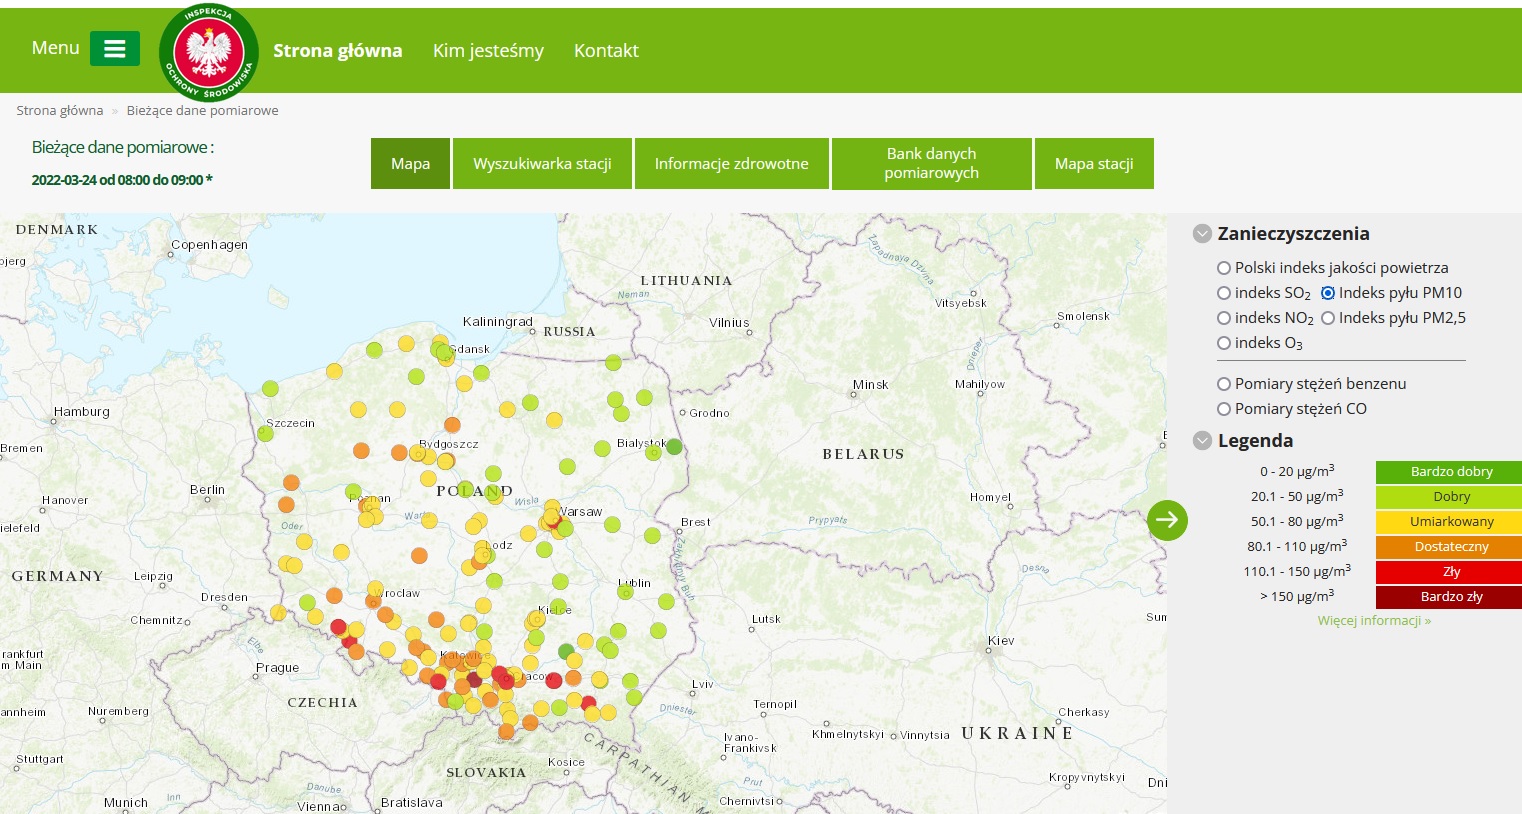Screen dimensions: 1522x814
Task: Open the Więcej informacji link
Action: (1374, 621)
